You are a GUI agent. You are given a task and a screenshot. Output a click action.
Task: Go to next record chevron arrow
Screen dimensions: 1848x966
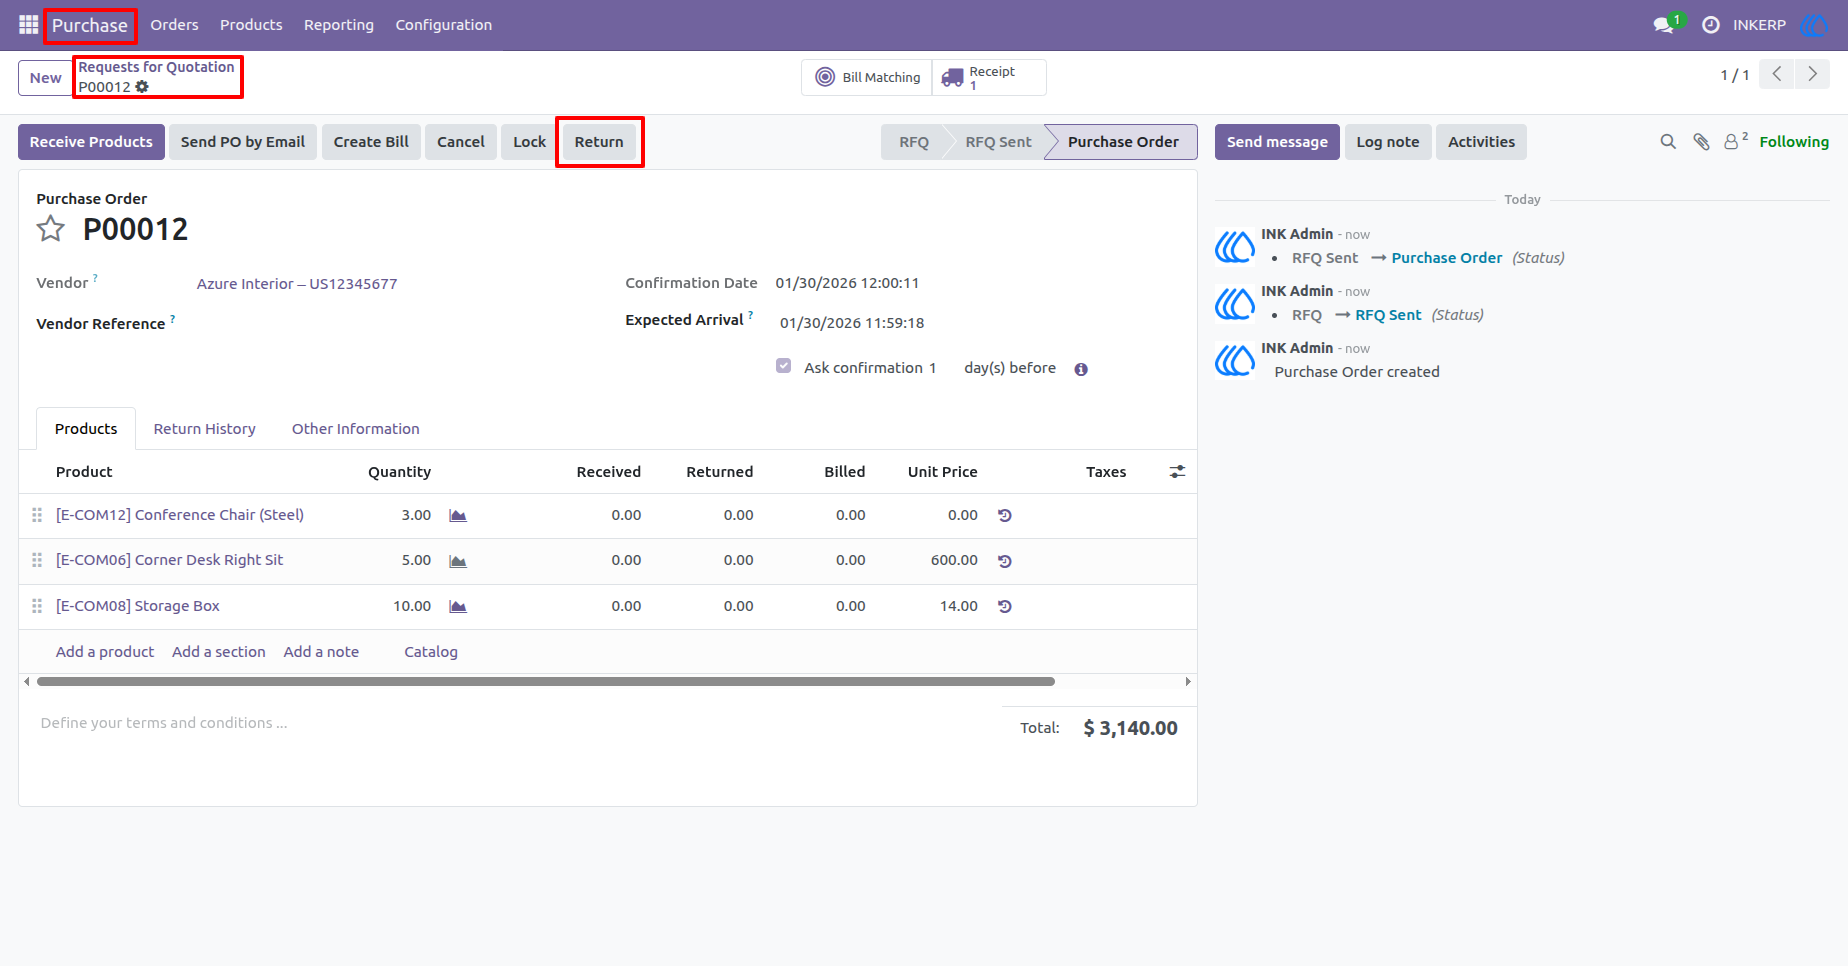(x=1812, y=74)
